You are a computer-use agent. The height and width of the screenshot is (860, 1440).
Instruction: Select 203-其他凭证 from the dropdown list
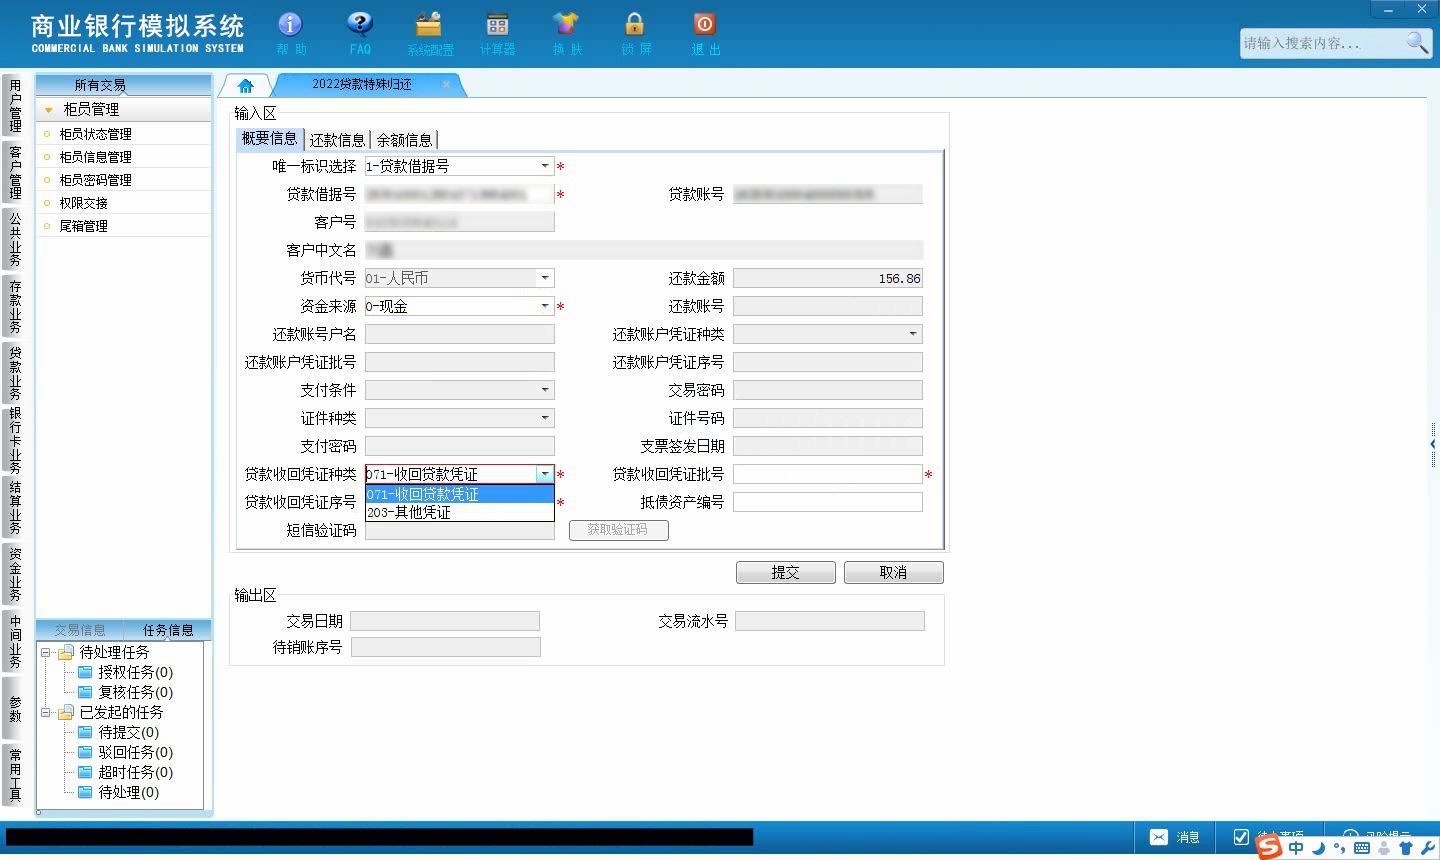[459, 512]
